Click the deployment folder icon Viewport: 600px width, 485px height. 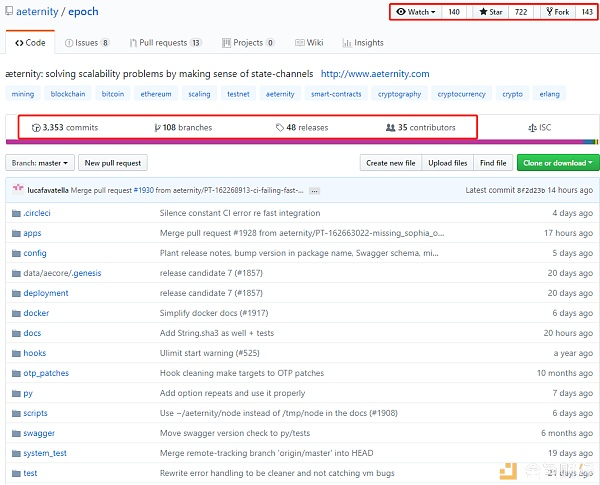(16, 293)
